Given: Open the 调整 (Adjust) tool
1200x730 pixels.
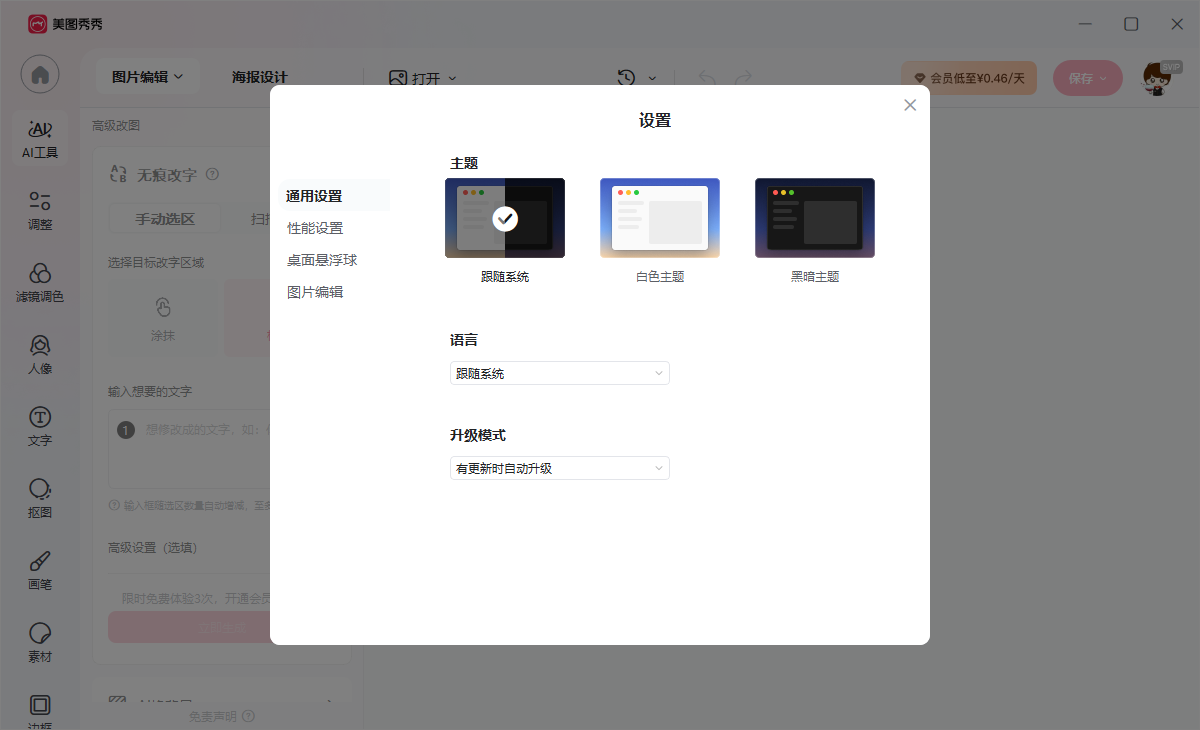Looking at the screenshot, I should pyautogui.click(x=39, y=208).
